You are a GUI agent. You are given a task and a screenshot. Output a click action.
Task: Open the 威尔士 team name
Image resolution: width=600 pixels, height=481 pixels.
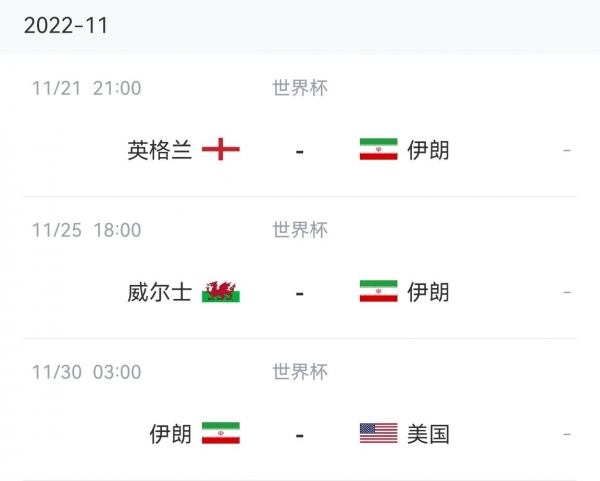pos(159,292)
